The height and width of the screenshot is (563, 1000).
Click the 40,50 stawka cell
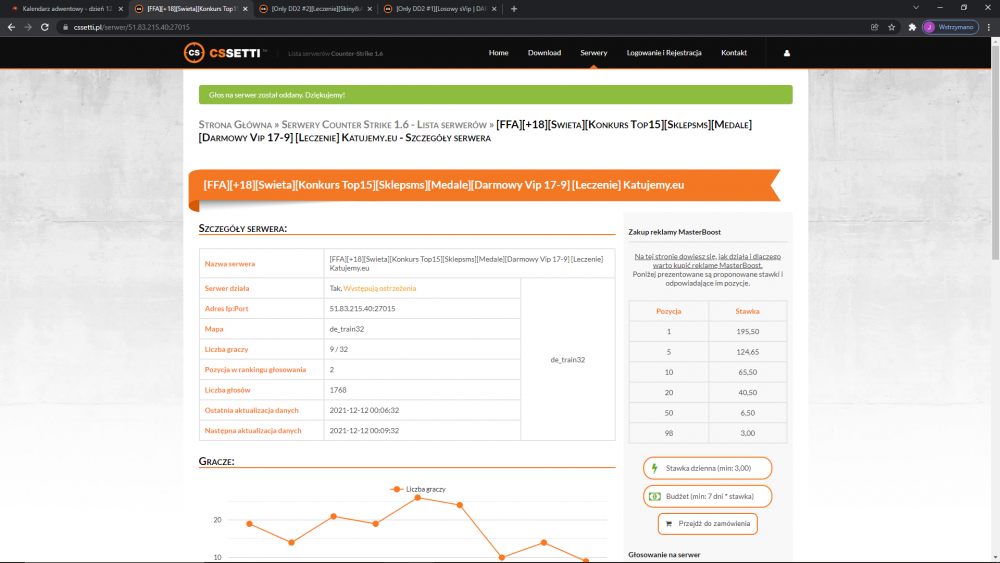click(x=747, y=393)
